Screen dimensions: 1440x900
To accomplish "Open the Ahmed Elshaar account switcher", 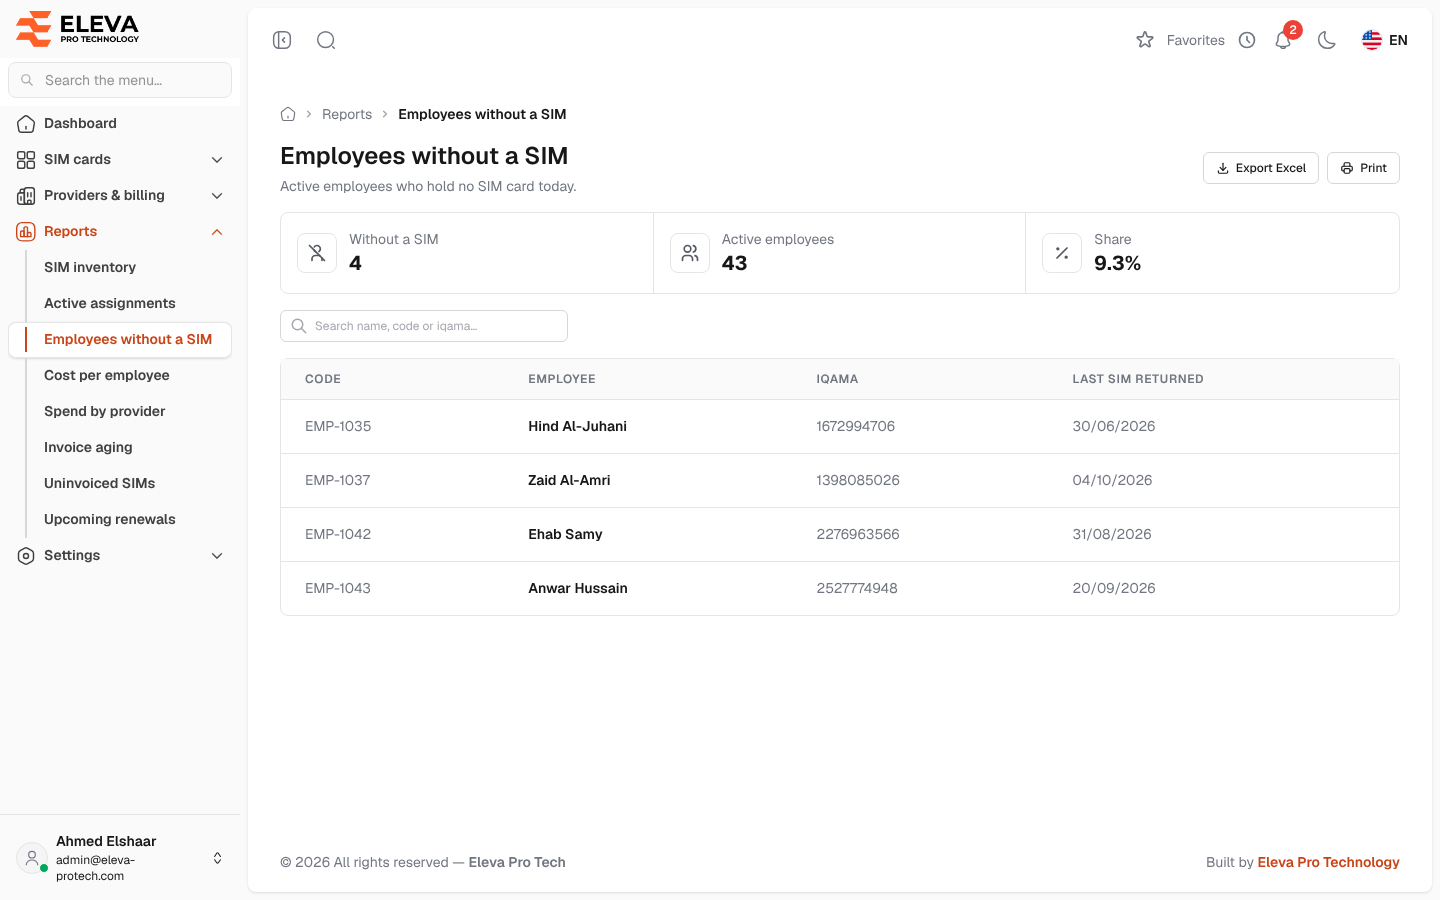I will click(x=217, y=858).
